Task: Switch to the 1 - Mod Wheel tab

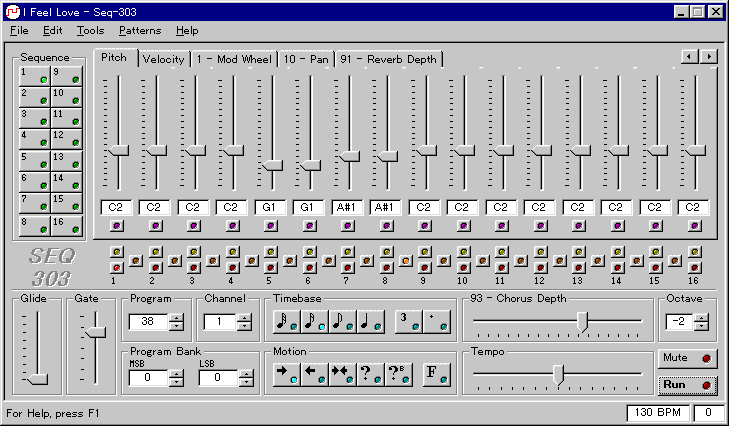Action: 234,60
